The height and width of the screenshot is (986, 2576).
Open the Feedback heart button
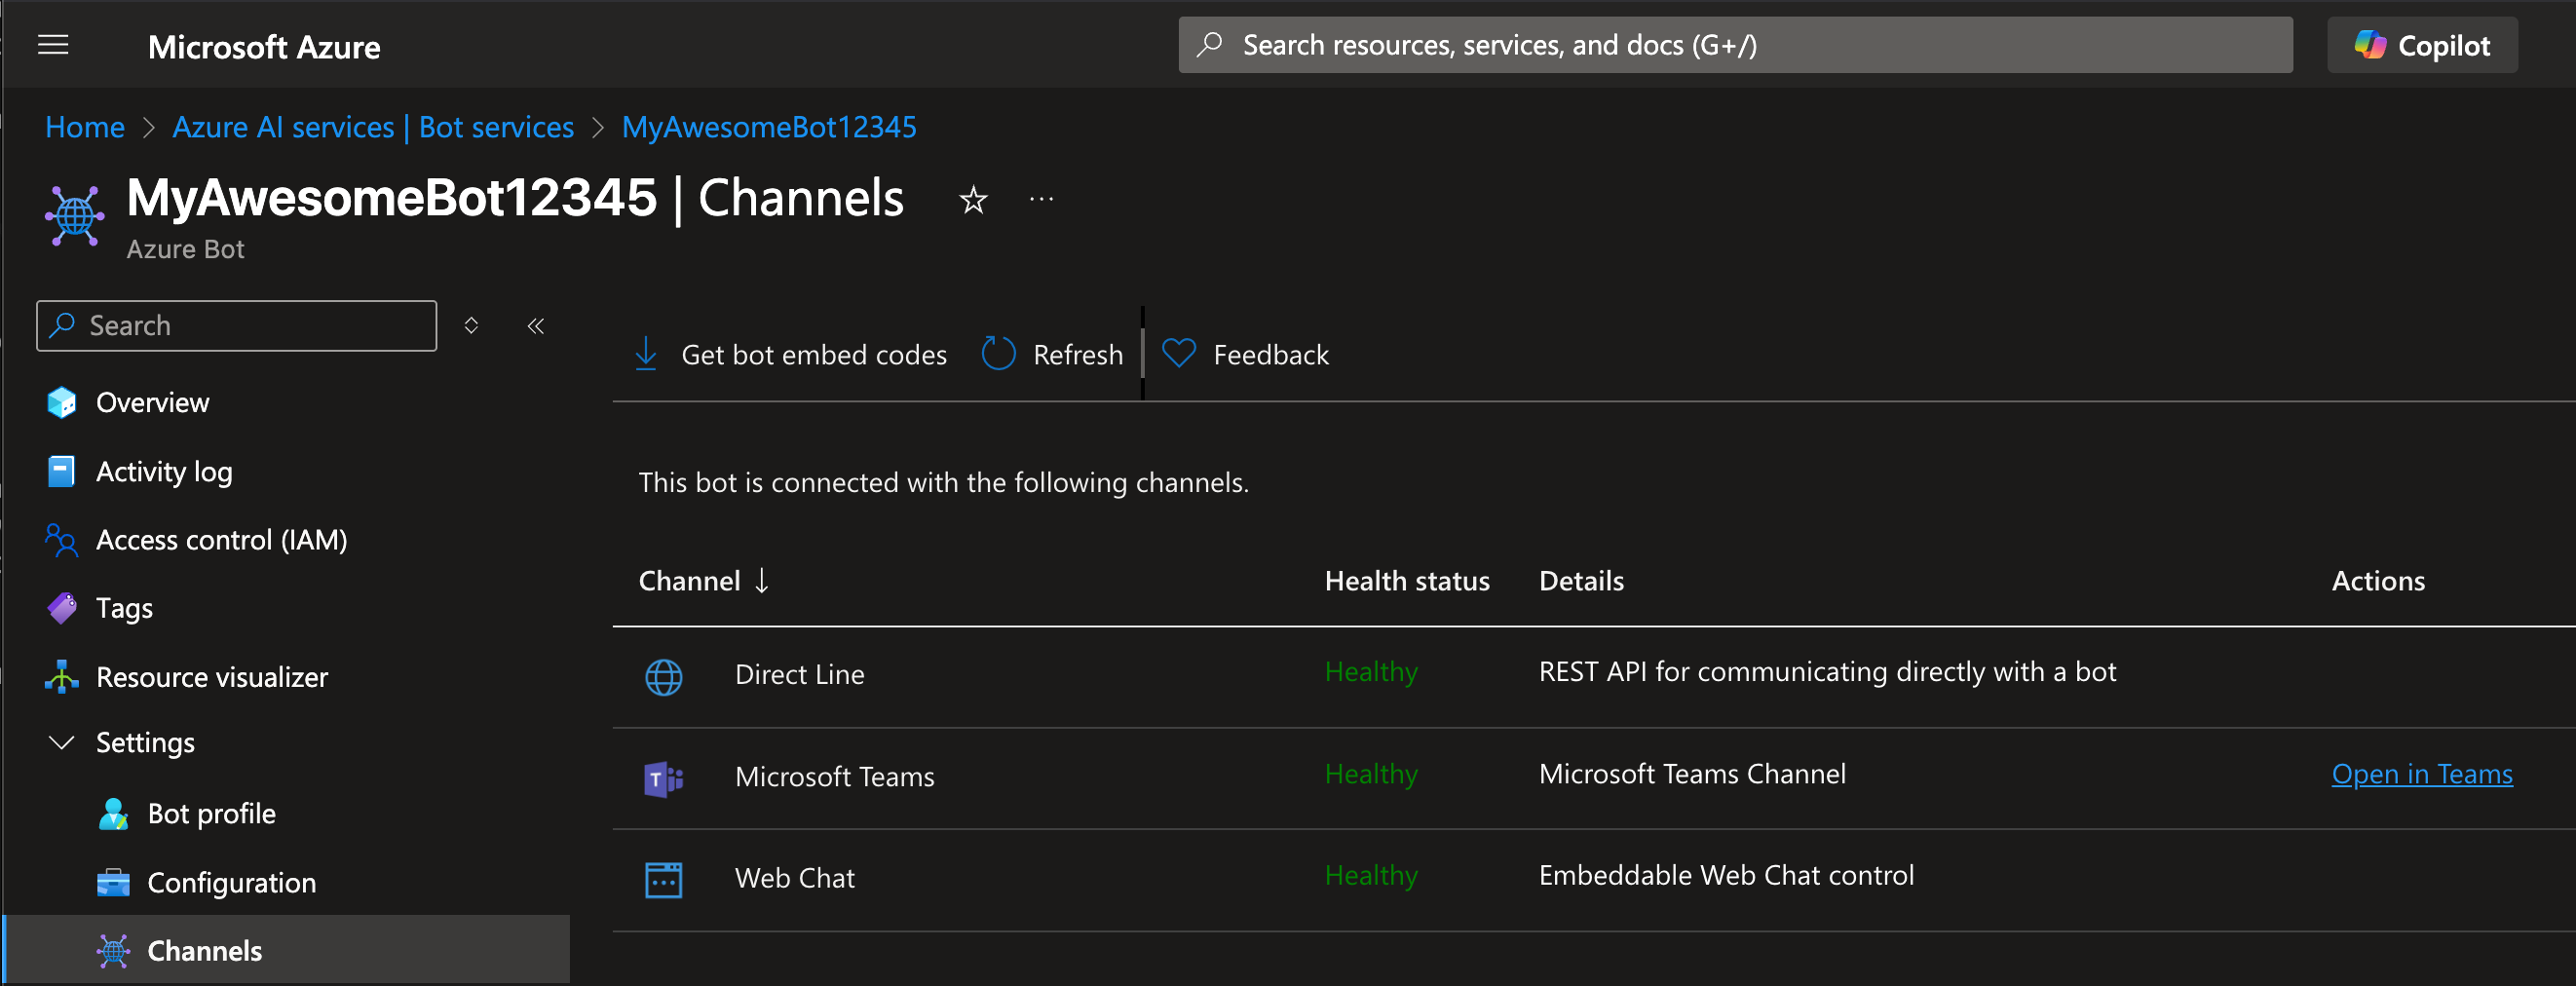tap(1245, 354)
